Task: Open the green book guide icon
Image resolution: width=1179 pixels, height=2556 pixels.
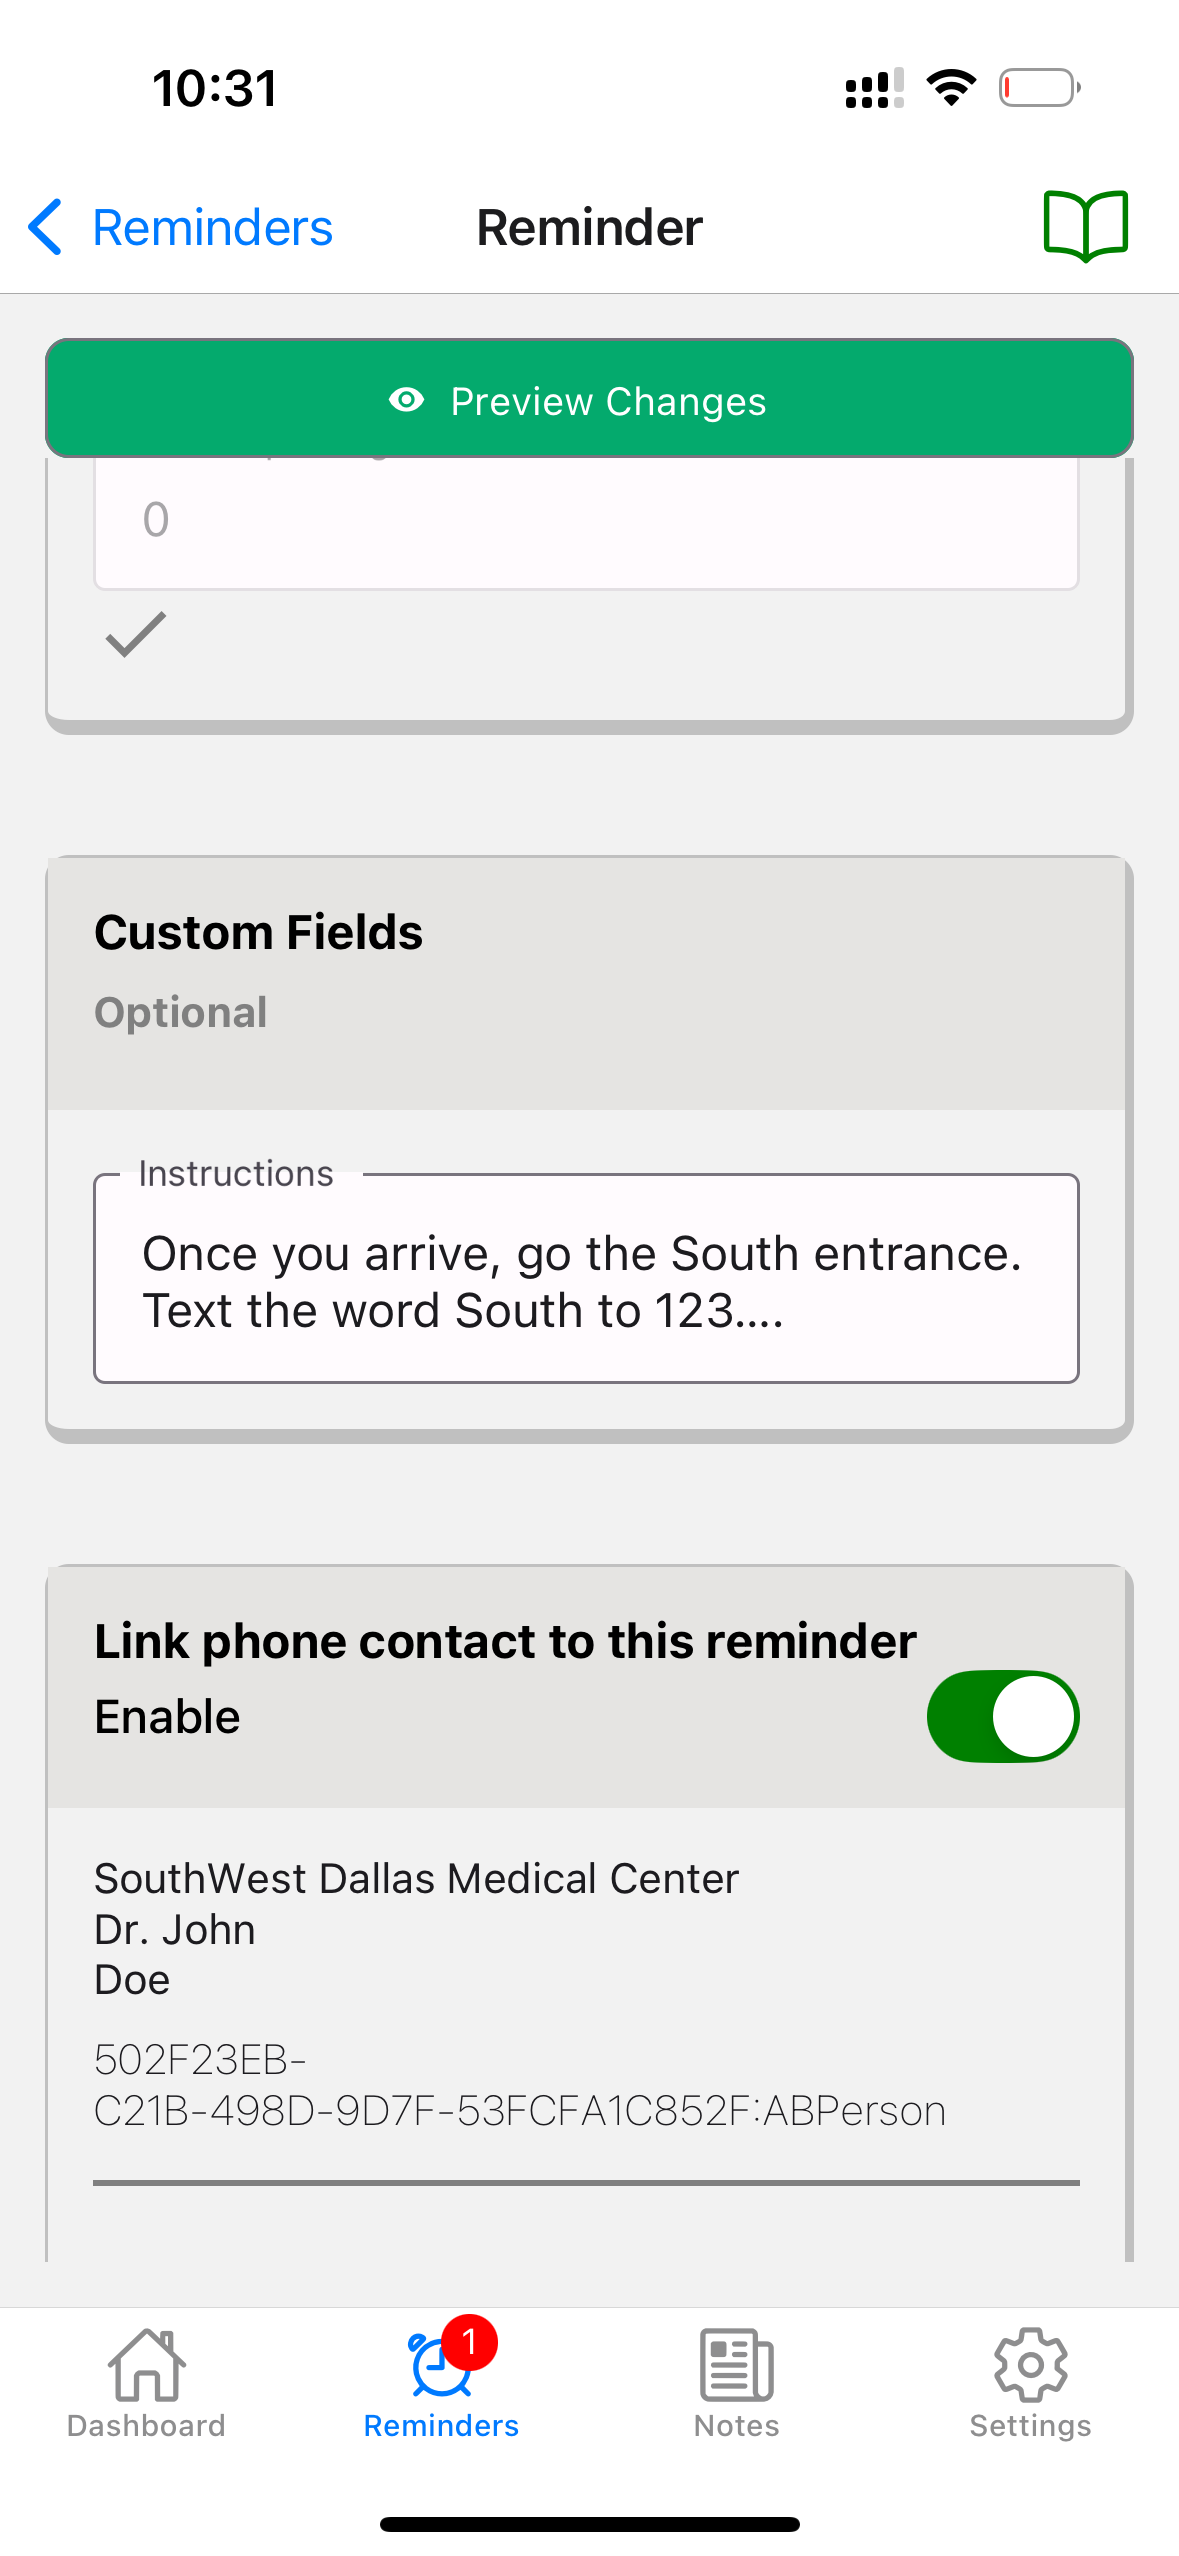Action: point(1085,227)
